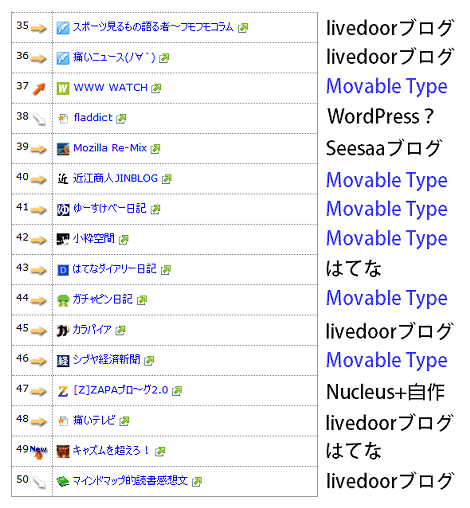This screenshot has height=508, width=470.
Task: Click external-link icon beside WWW WATCH
Action: tap(156, 88)
